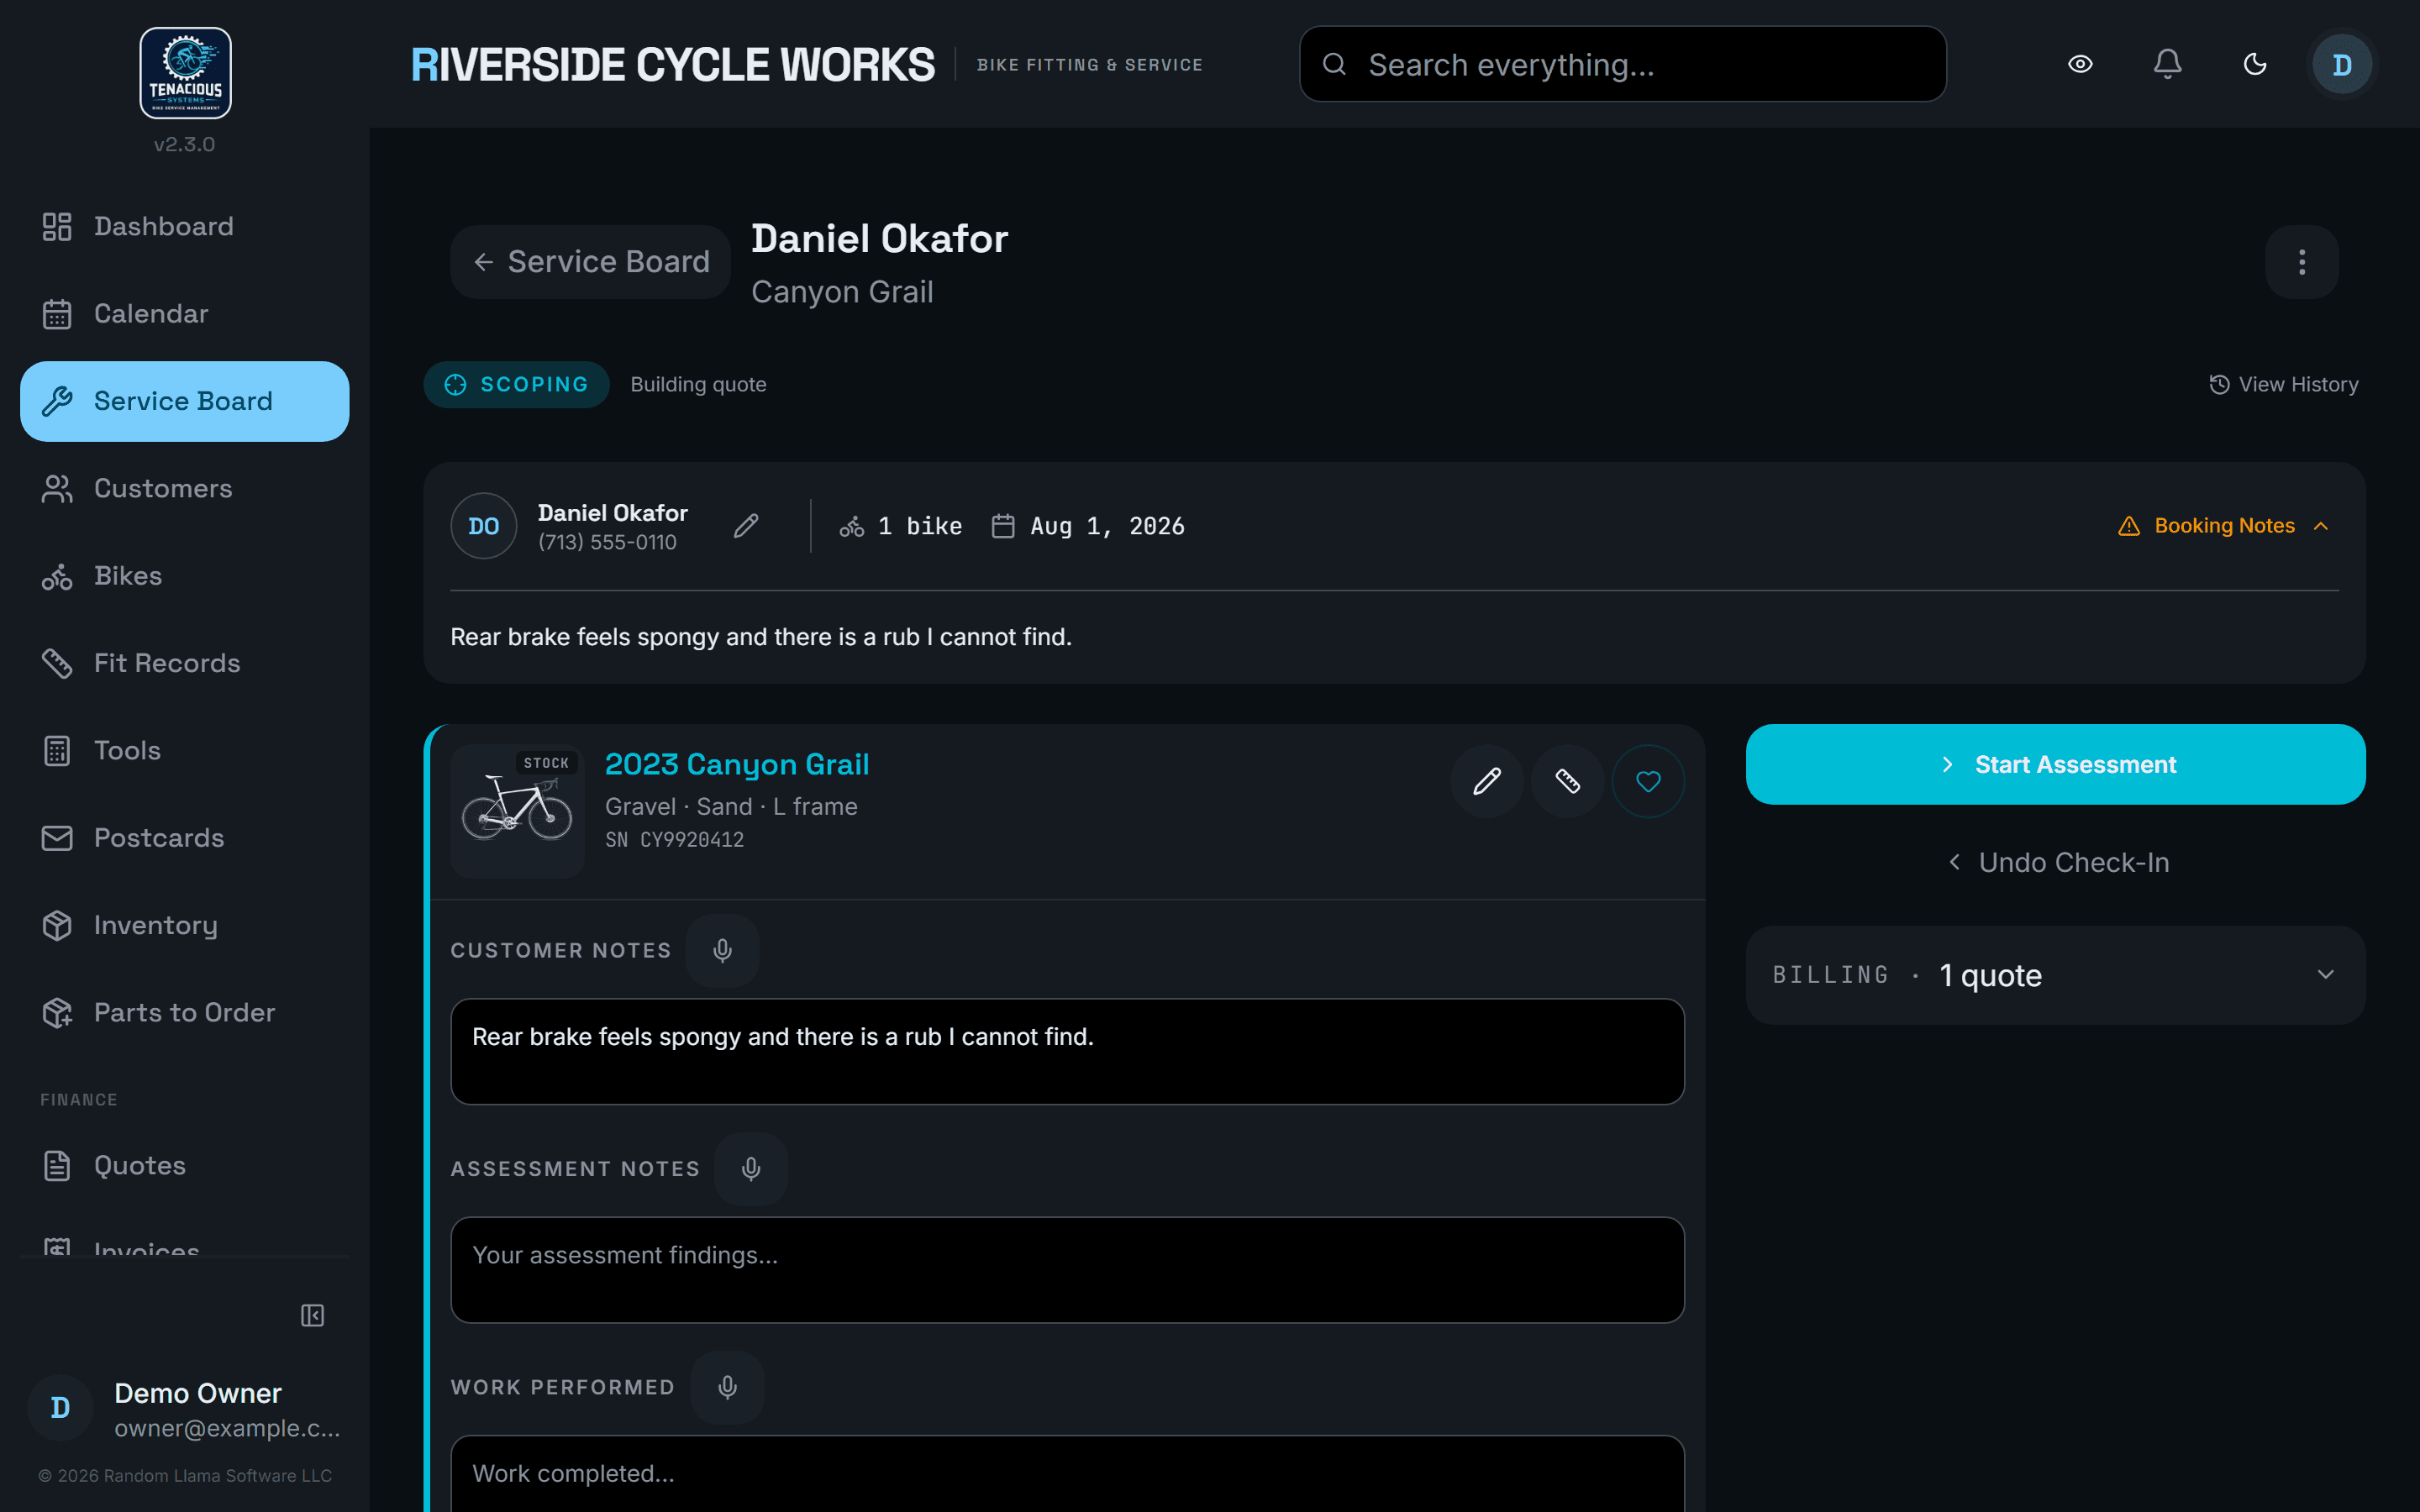Open Customers page
The width and height of the screenshot is (2420, 1512).
click(185, 488)
